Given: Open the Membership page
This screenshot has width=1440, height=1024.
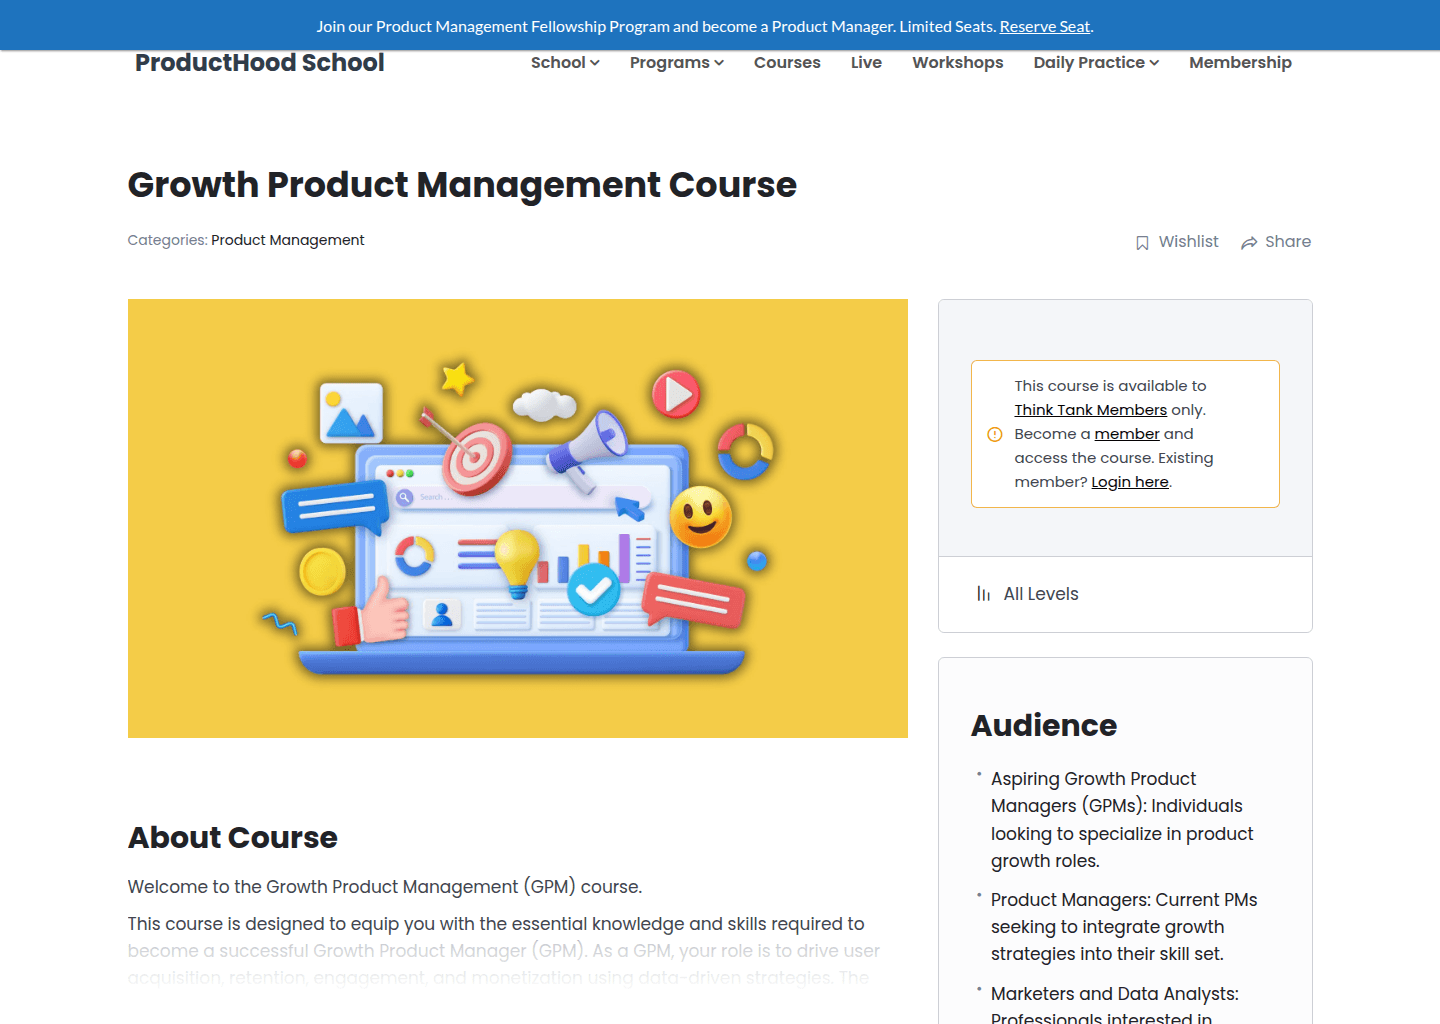Looking at the screenshot, I should [x=1240, y=62].
